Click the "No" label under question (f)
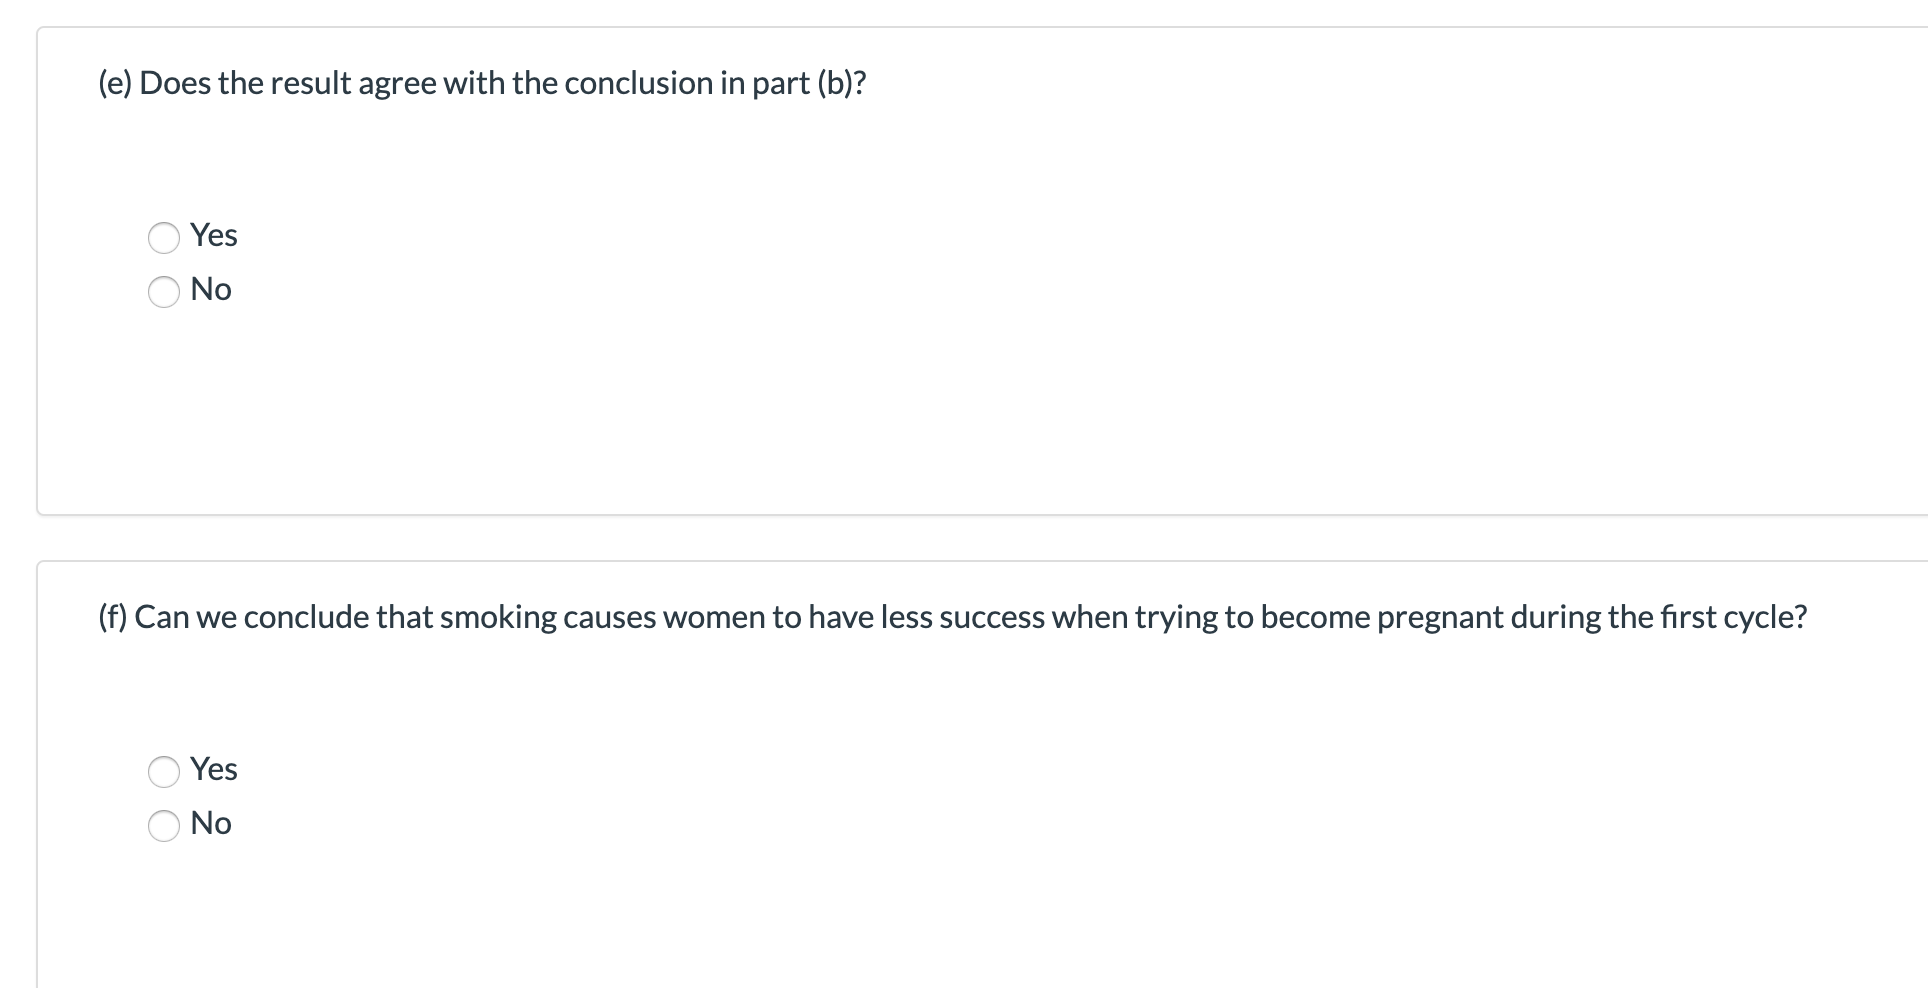 211,823
